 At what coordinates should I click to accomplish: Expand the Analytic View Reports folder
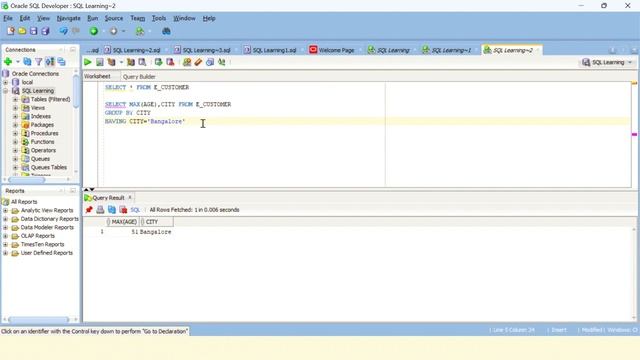click(x=6, y=210)
